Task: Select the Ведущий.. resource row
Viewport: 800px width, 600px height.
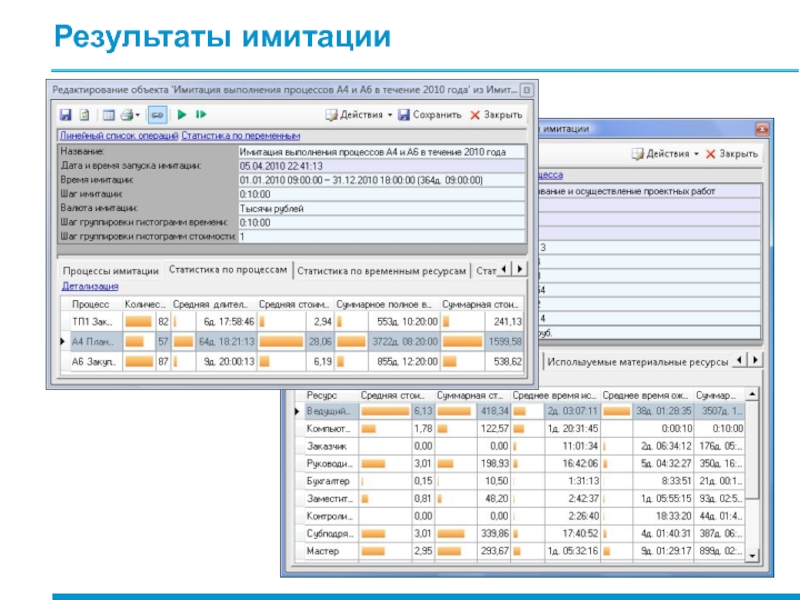Action: click(520, 411)
